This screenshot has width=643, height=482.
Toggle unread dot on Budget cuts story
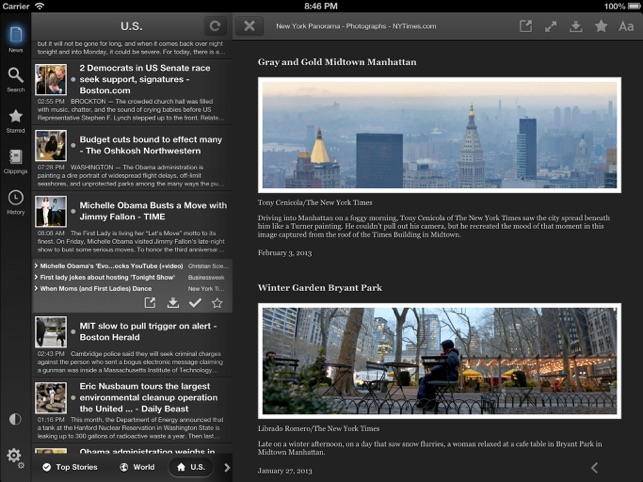point(73,145)
